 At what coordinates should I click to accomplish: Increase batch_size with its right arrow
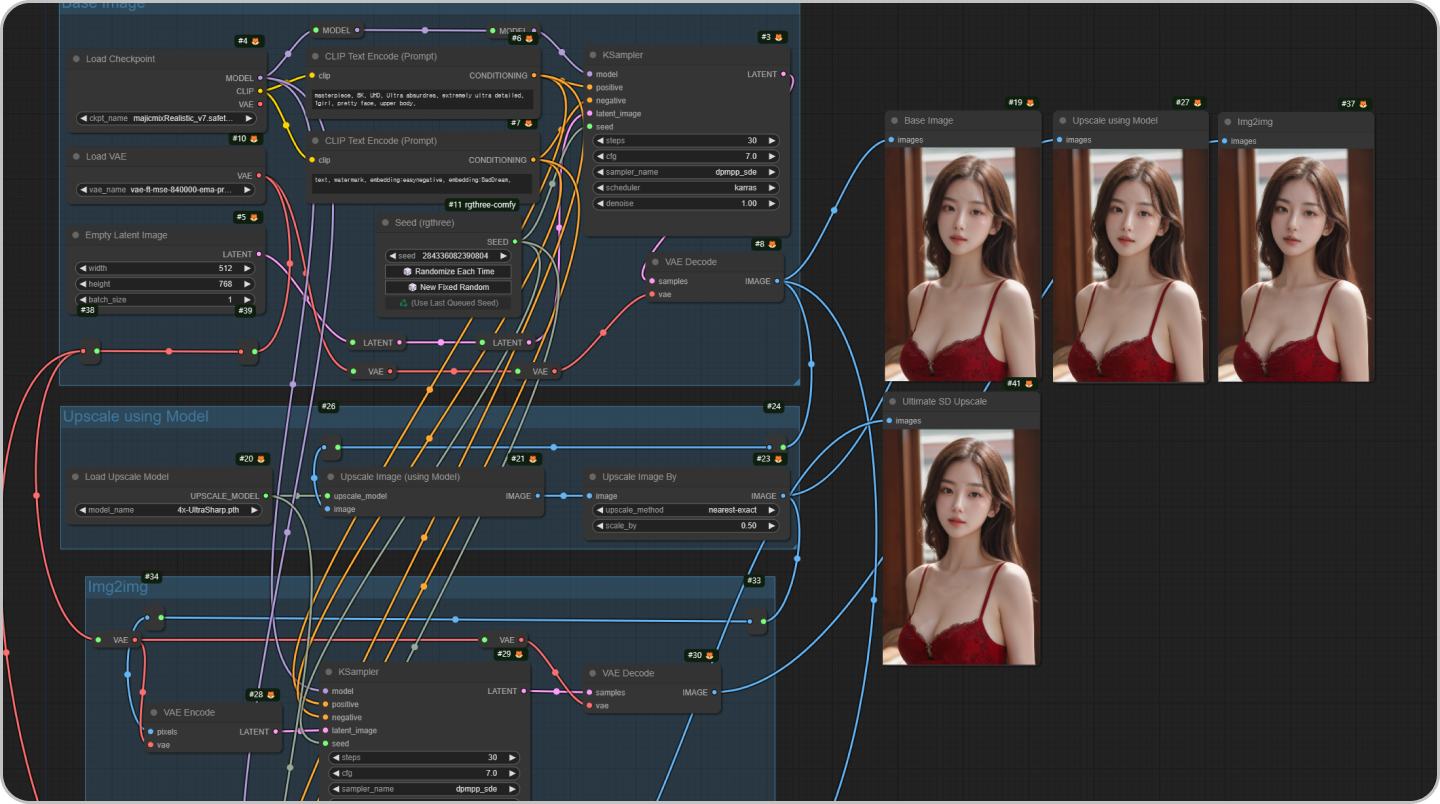[x=250, y=300]
